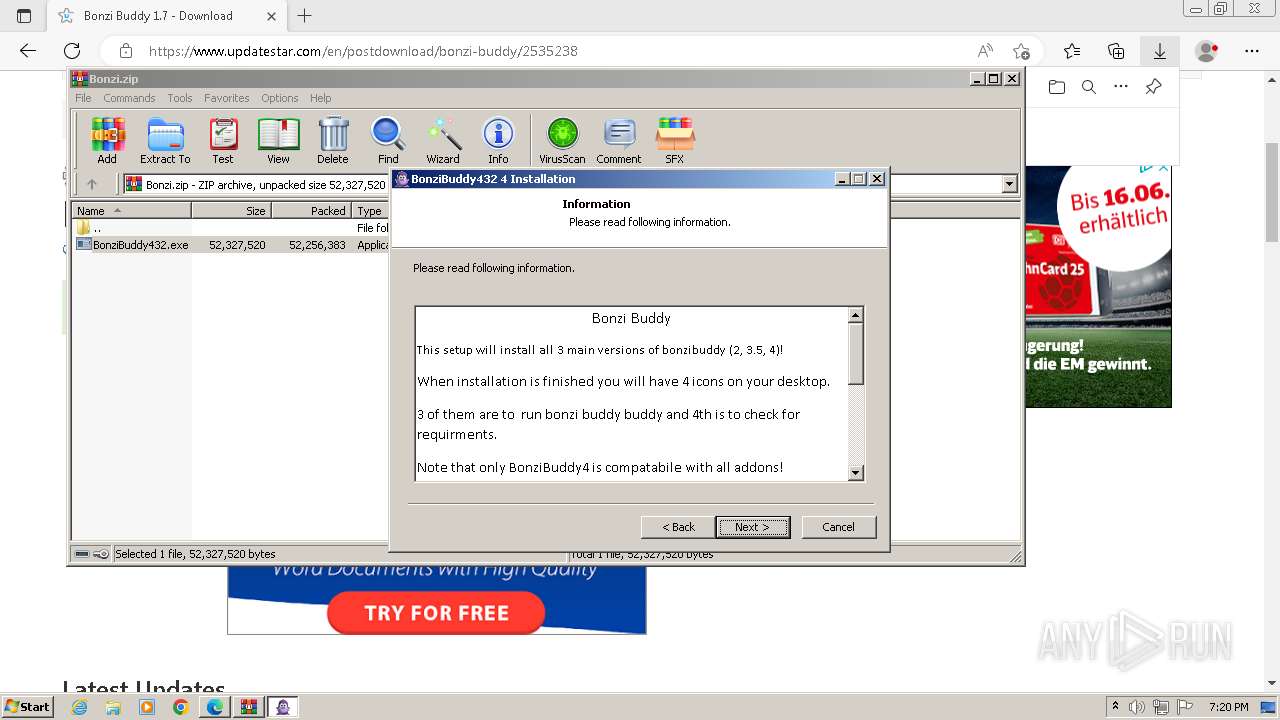The width and height of the screenshot is (1280, 720).
Task: Sort file list by Name column
Action: pyautogui.click(x=132, y=211)
